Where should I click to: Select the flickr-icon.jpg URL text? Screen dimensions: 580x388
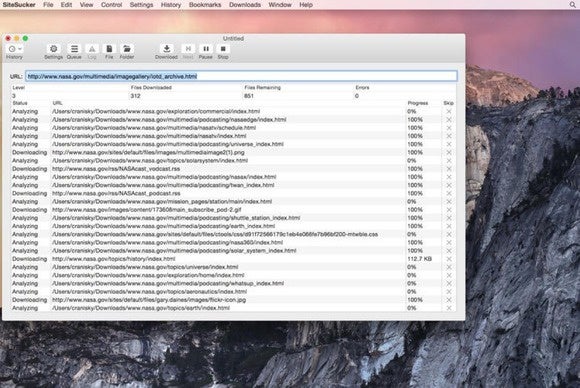pos(149,300)
